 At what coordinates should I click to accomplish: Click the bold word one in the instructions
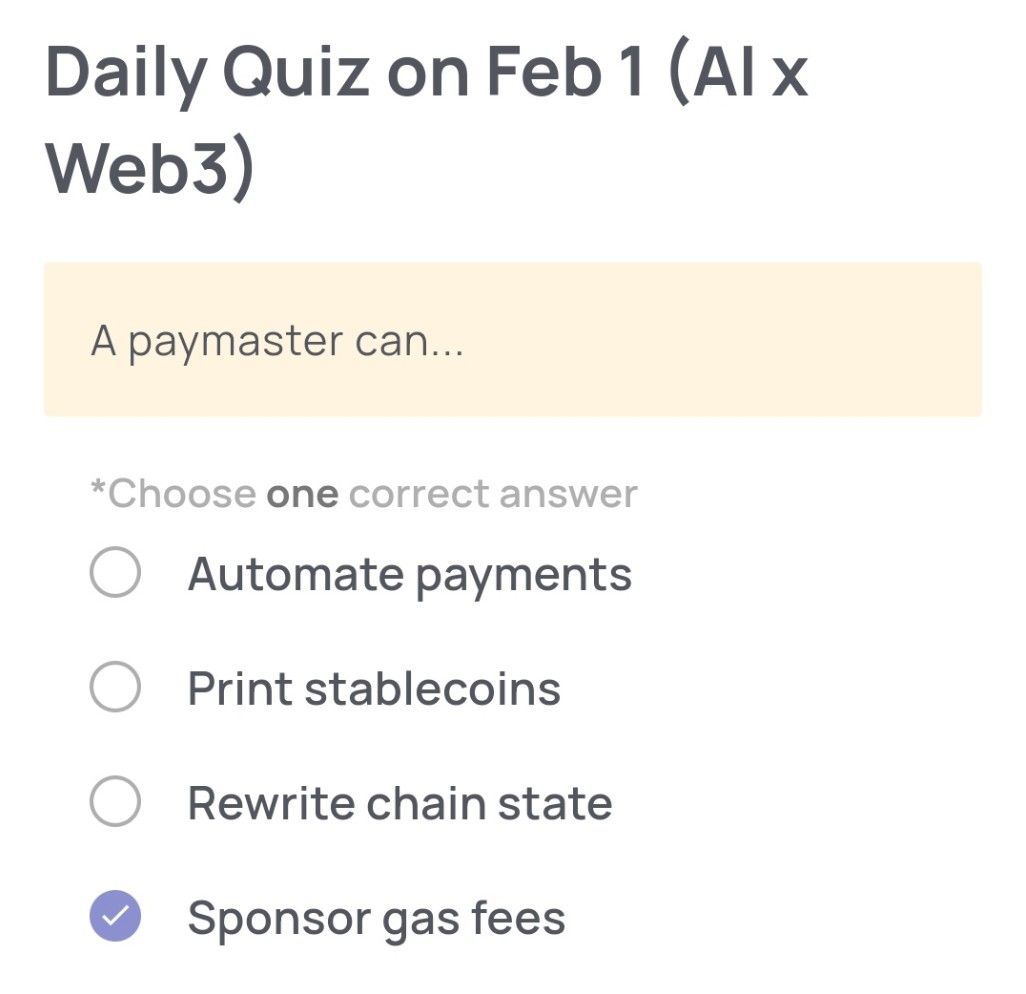[305, 491]
